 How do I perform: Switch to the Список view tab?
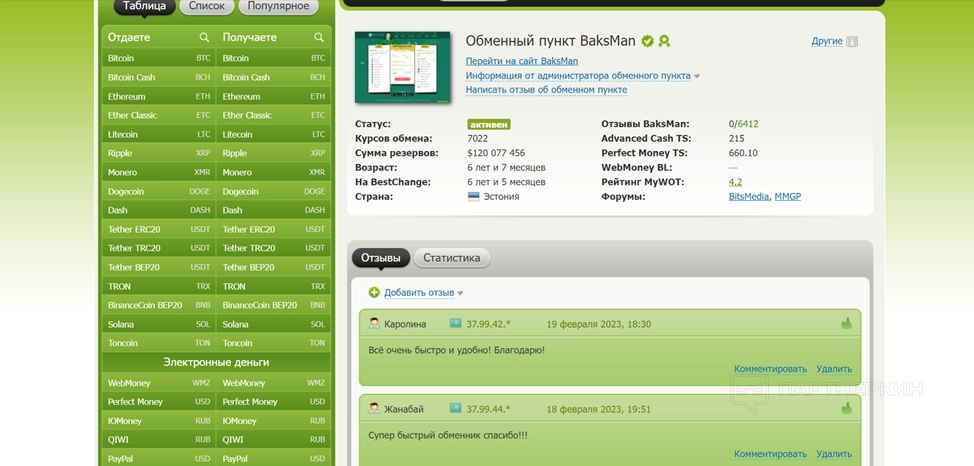coord(207,6)
